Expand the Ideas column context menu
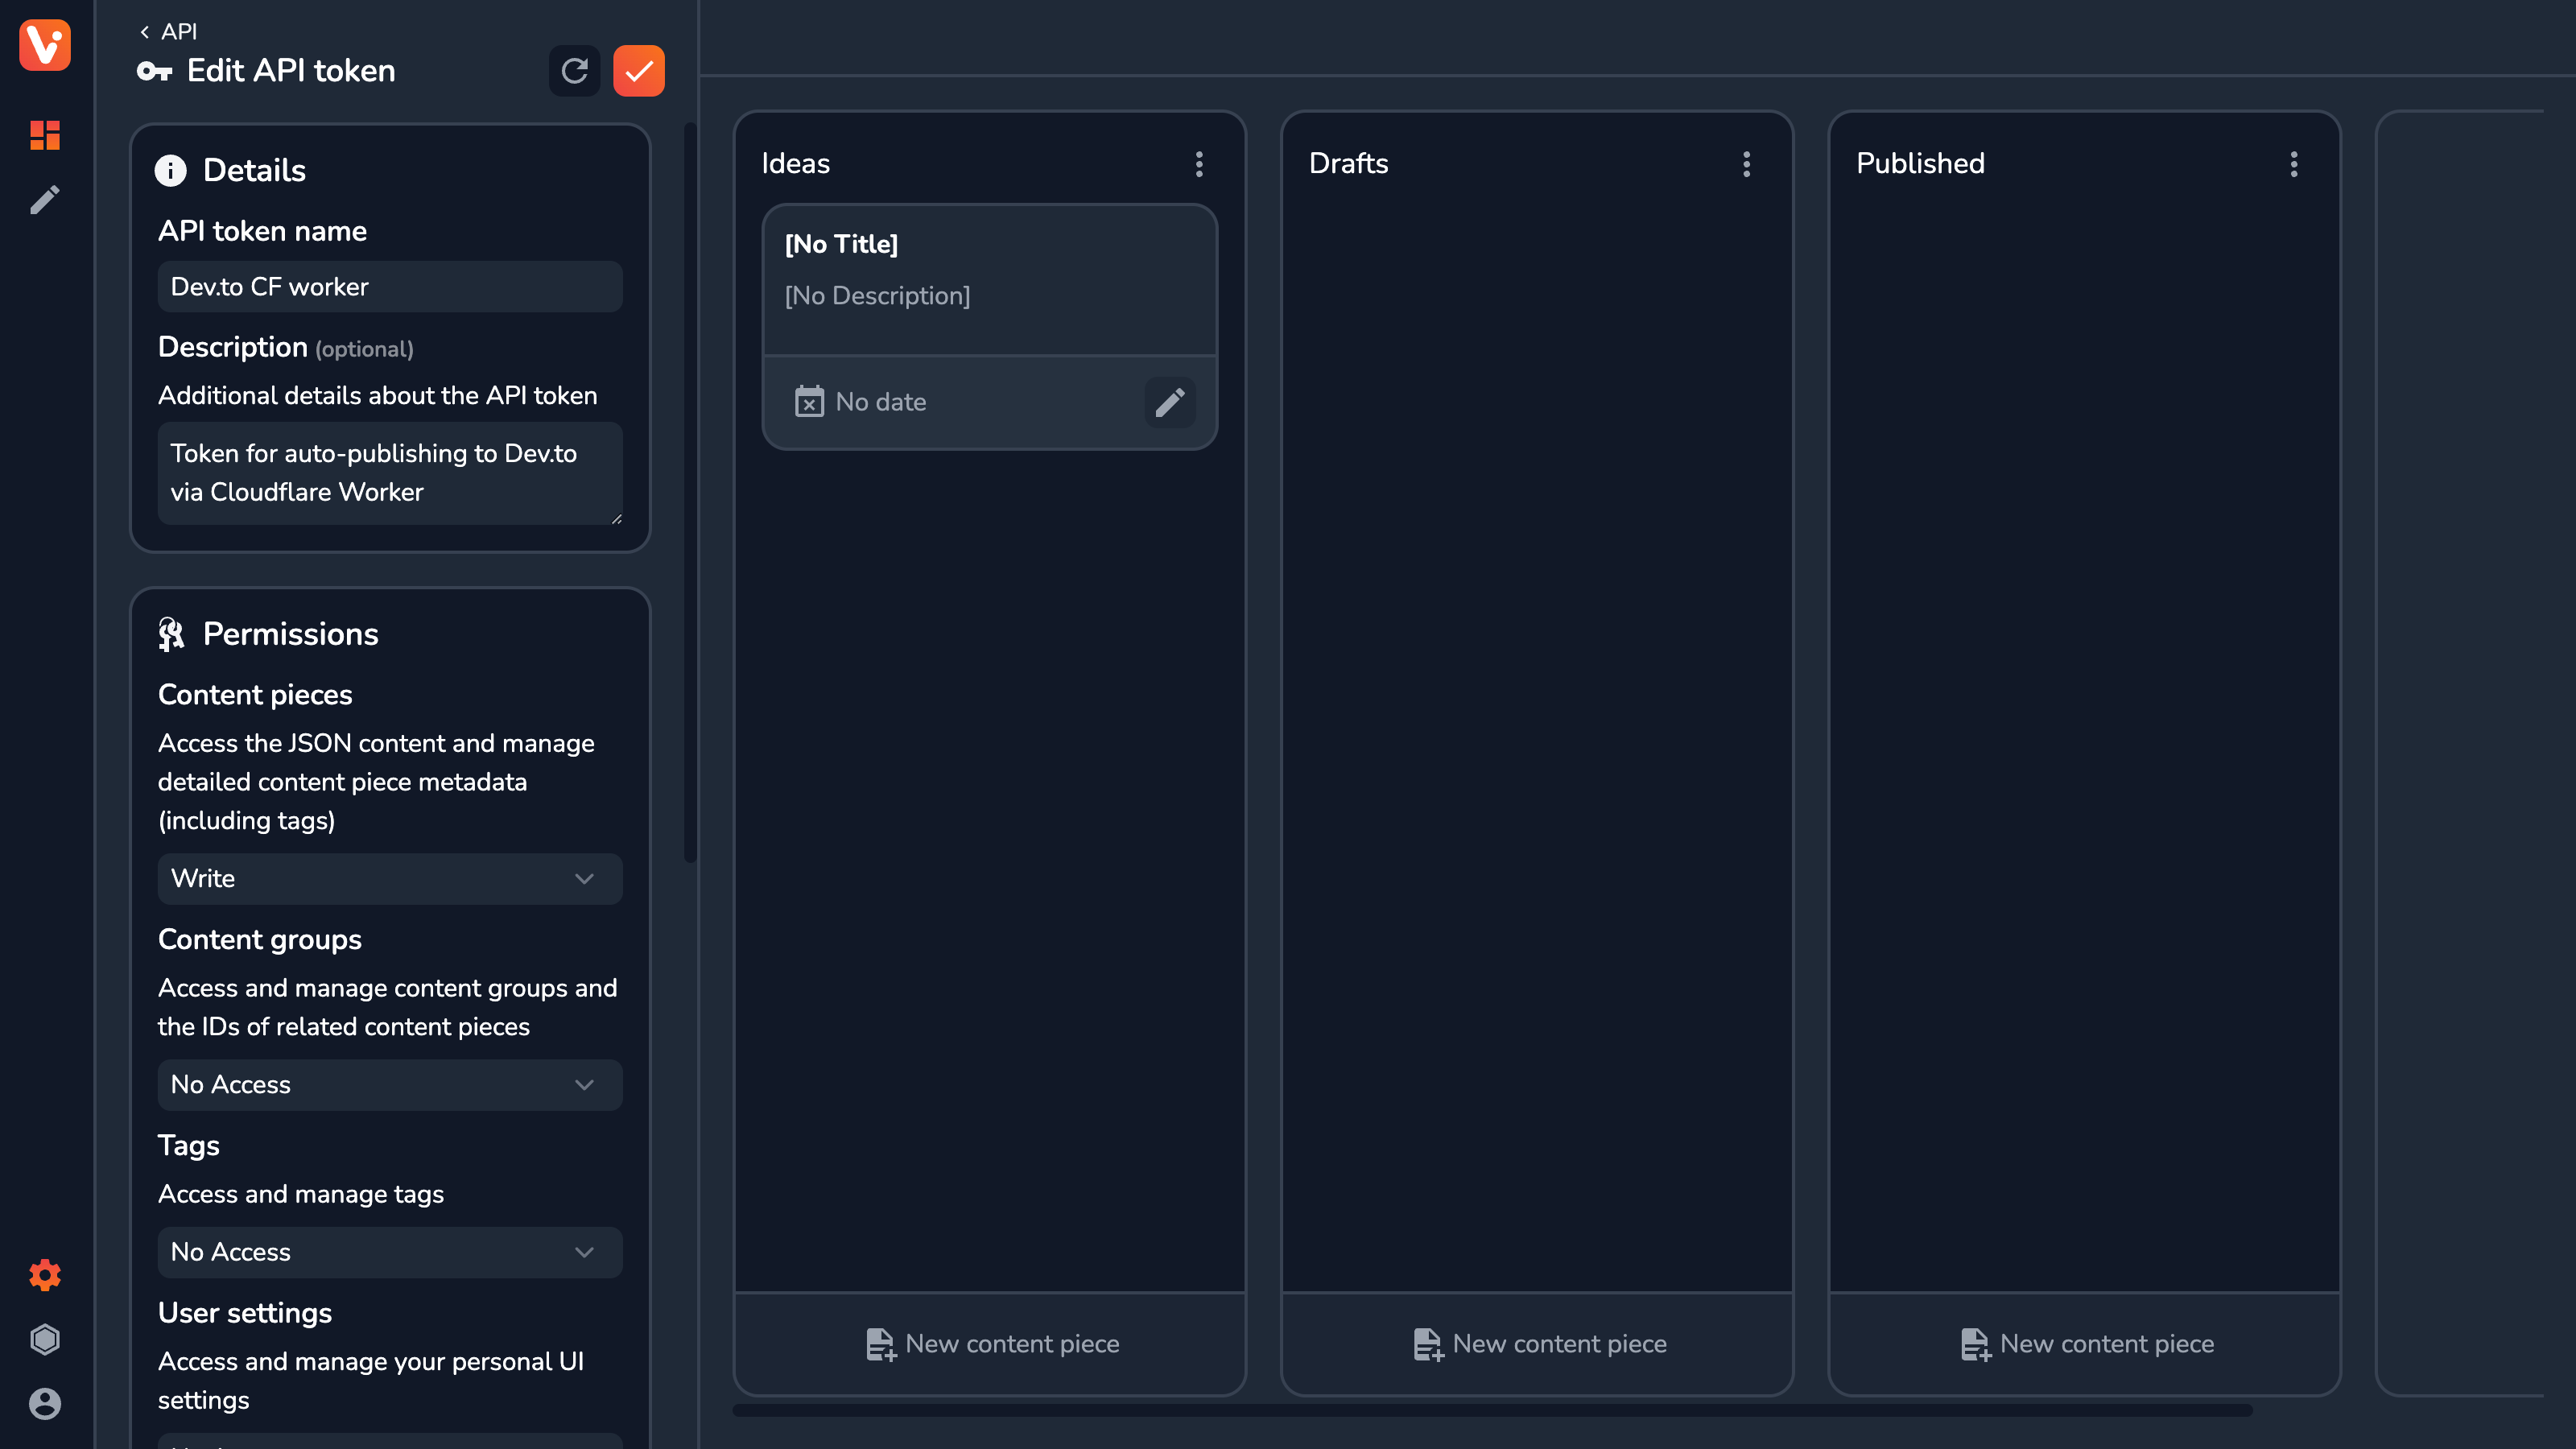 [x=1199, y=164]
